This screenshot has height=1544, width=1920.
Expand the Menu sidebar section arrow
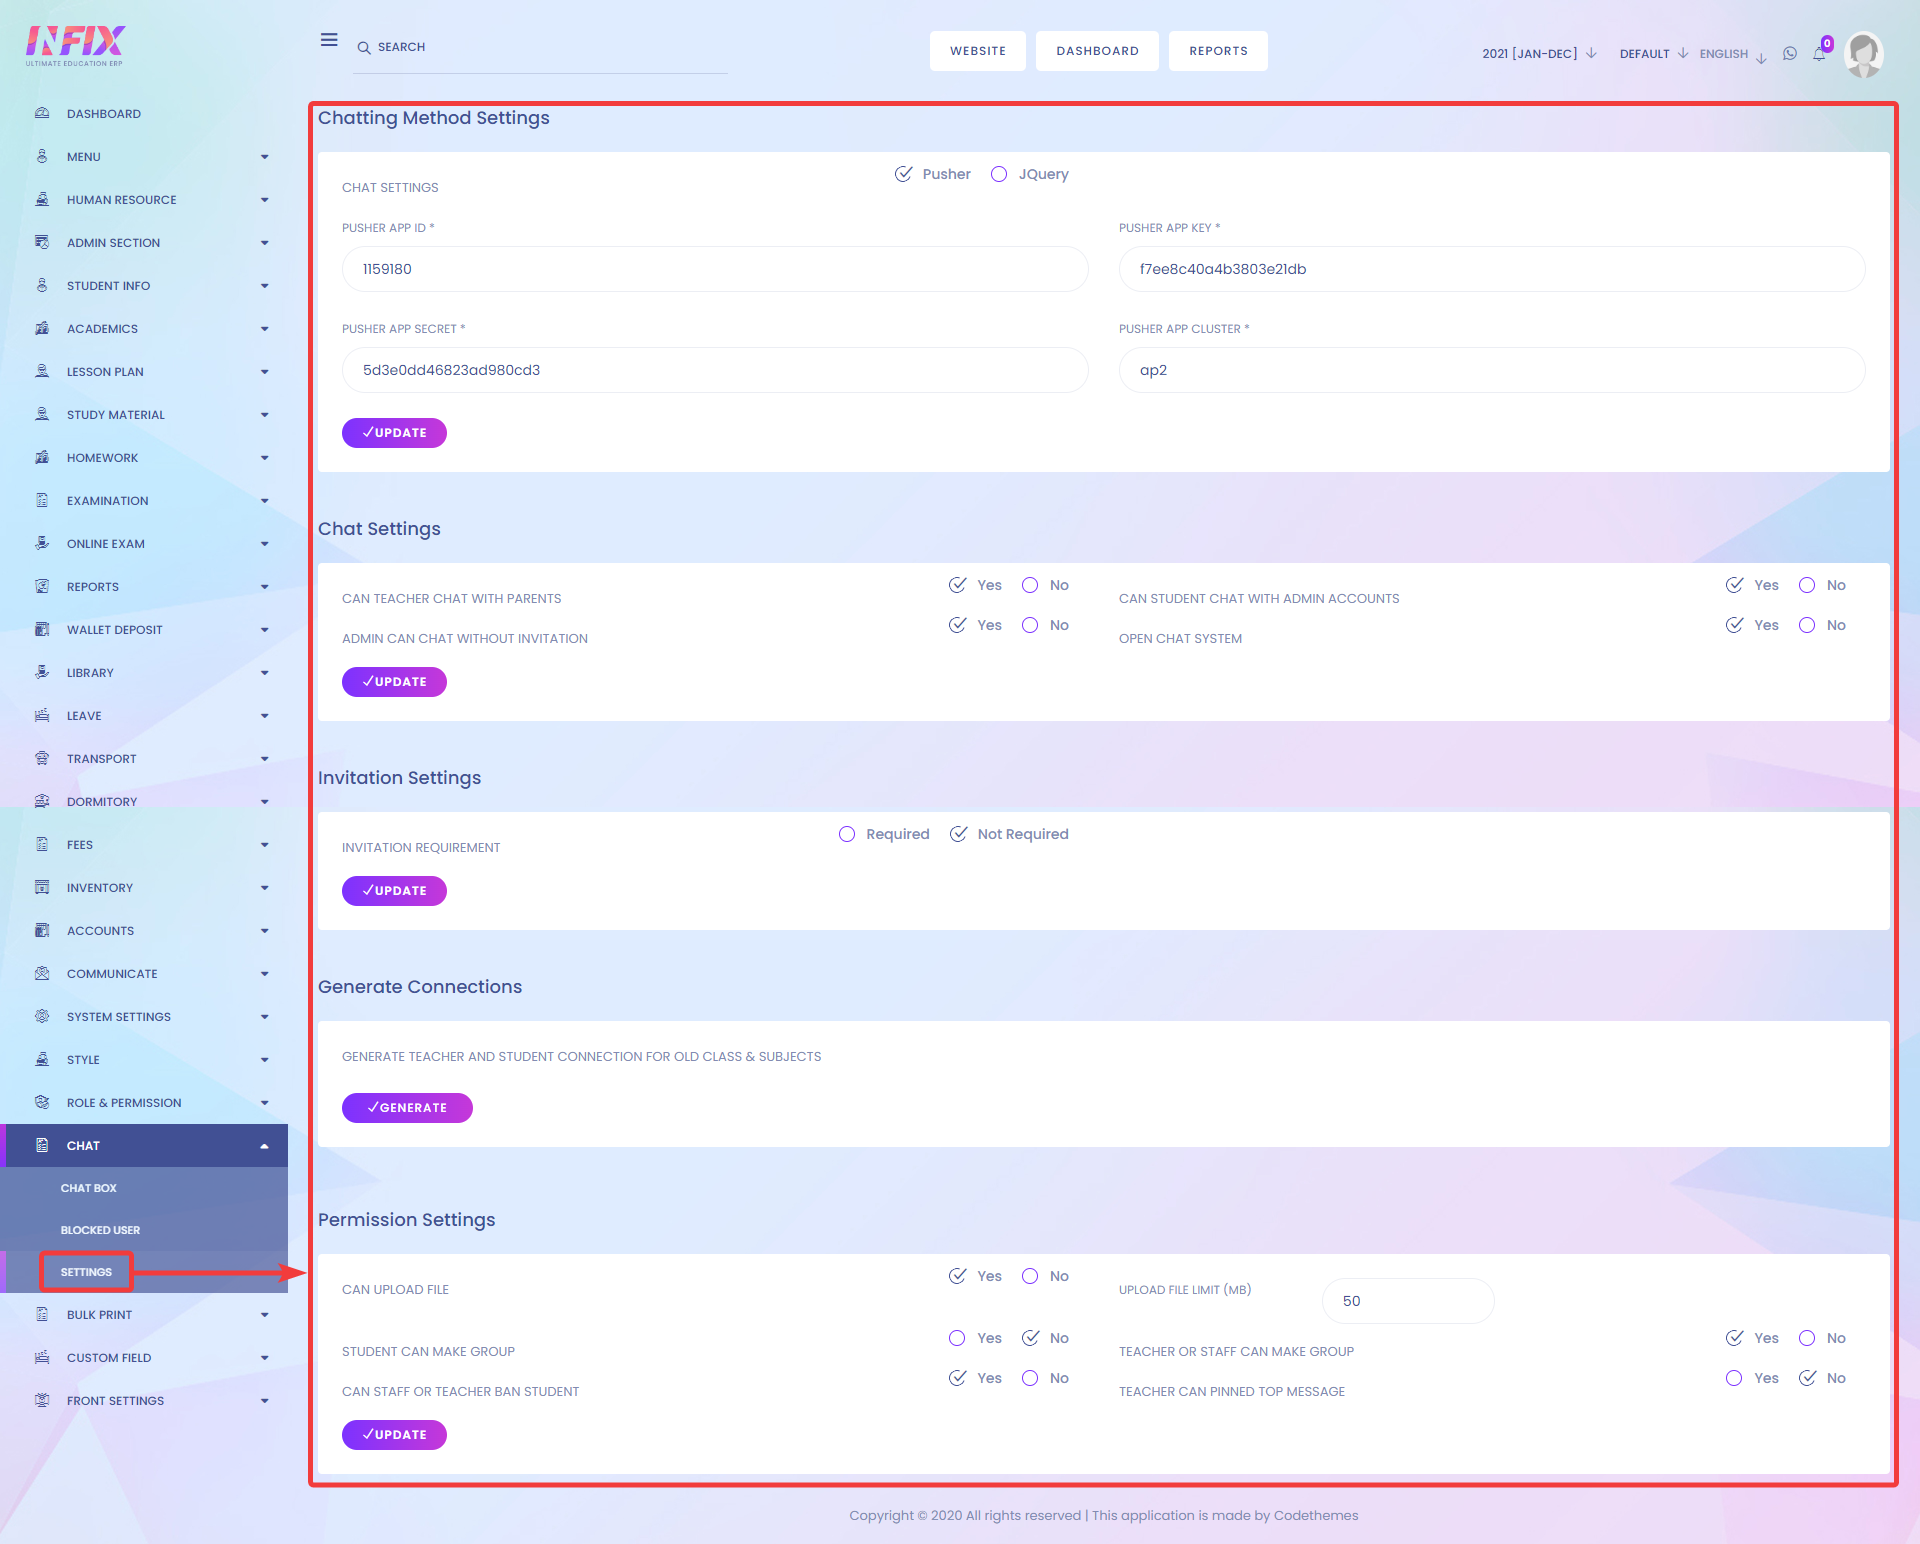[265, 157]
